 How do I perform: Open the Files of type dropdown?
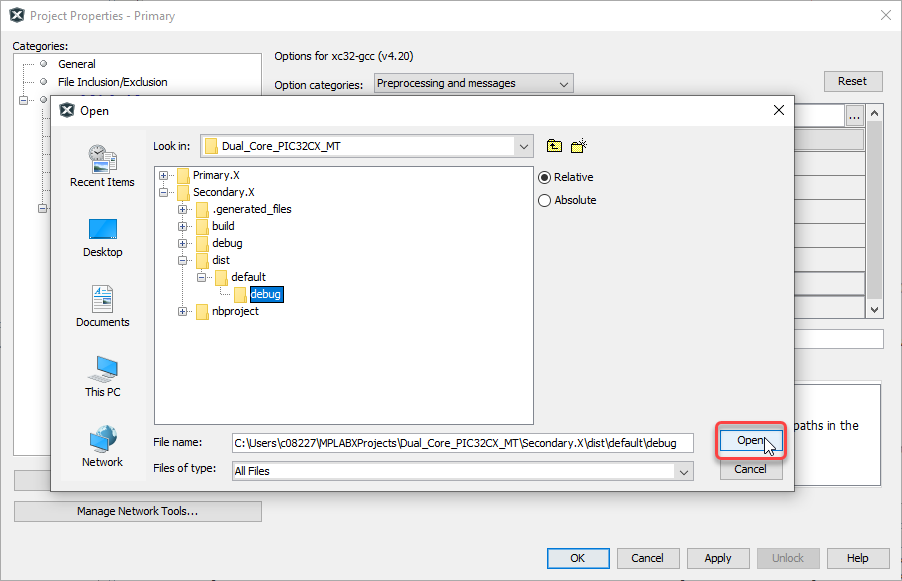(x=683, y=471)
